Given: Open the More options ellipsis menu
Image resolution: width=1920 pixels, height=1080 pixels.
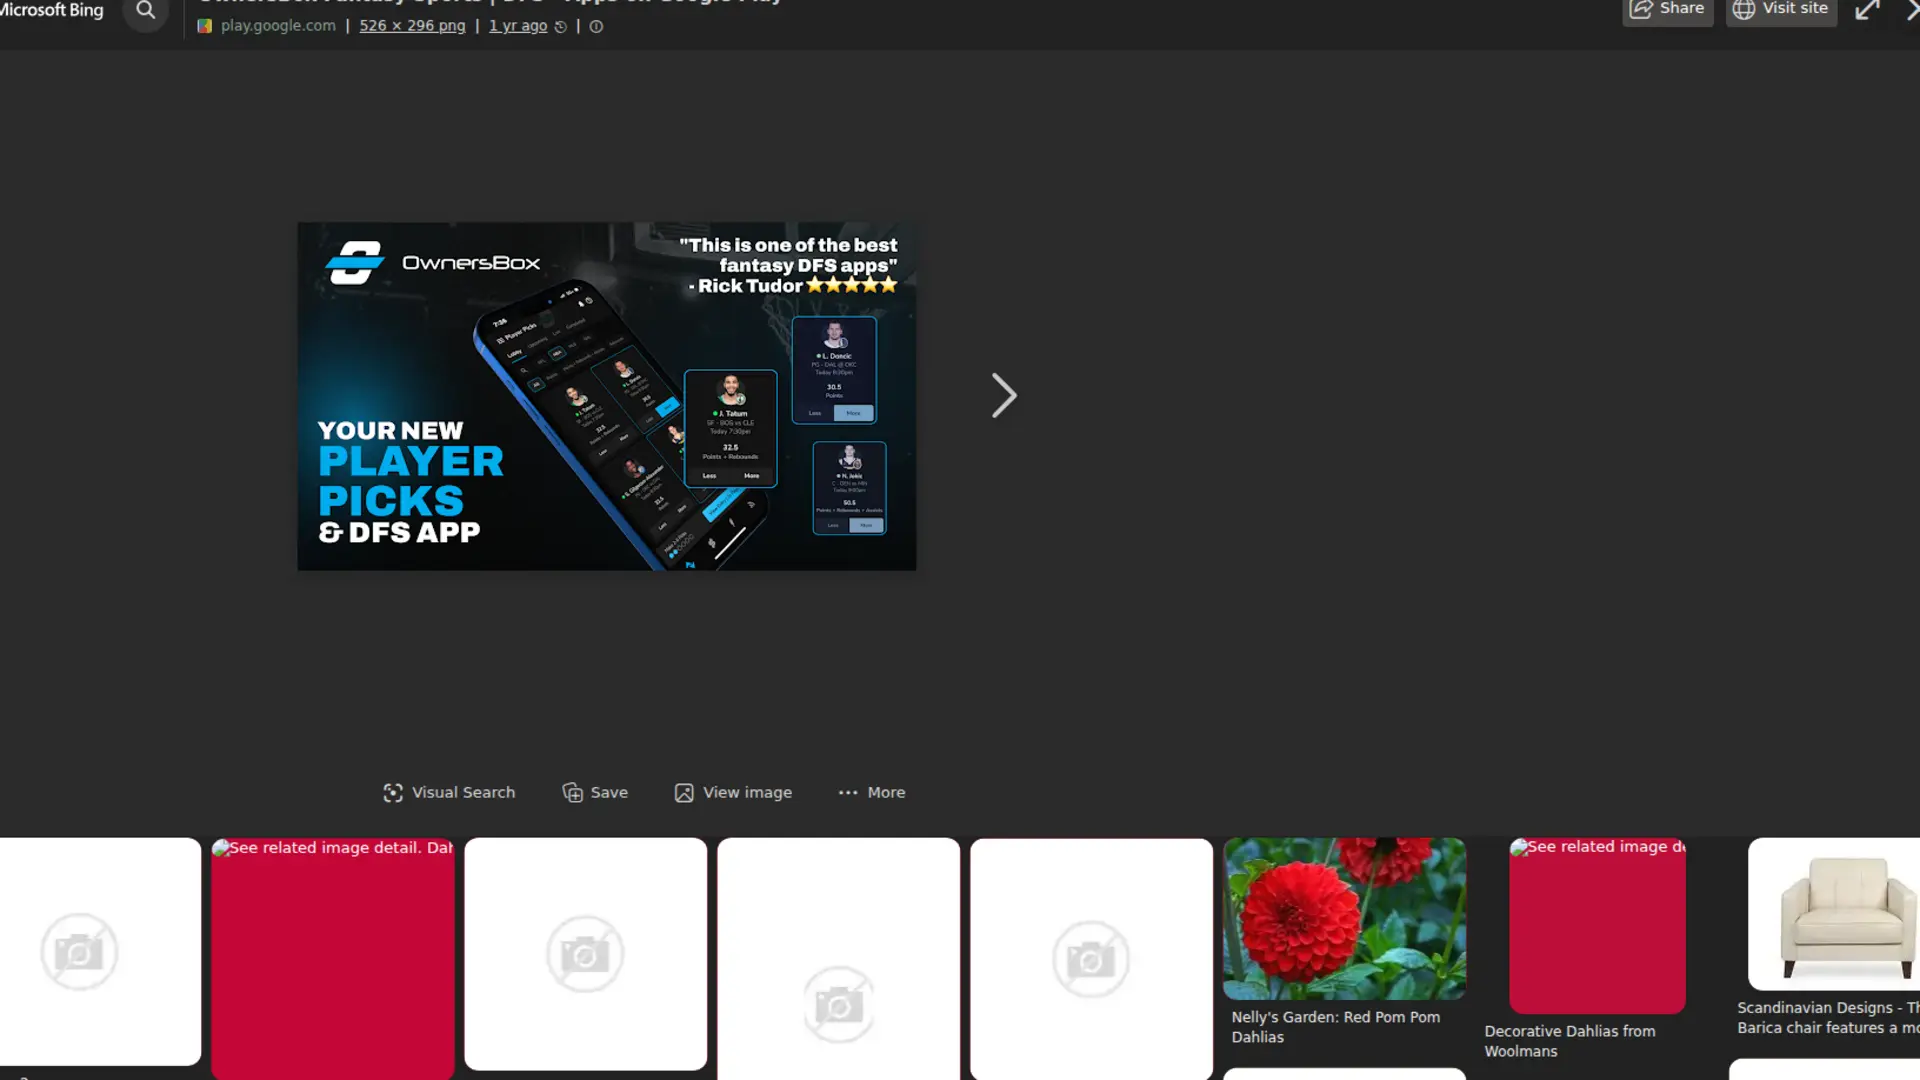Looking at the screenshot, I should coord(847,792).
